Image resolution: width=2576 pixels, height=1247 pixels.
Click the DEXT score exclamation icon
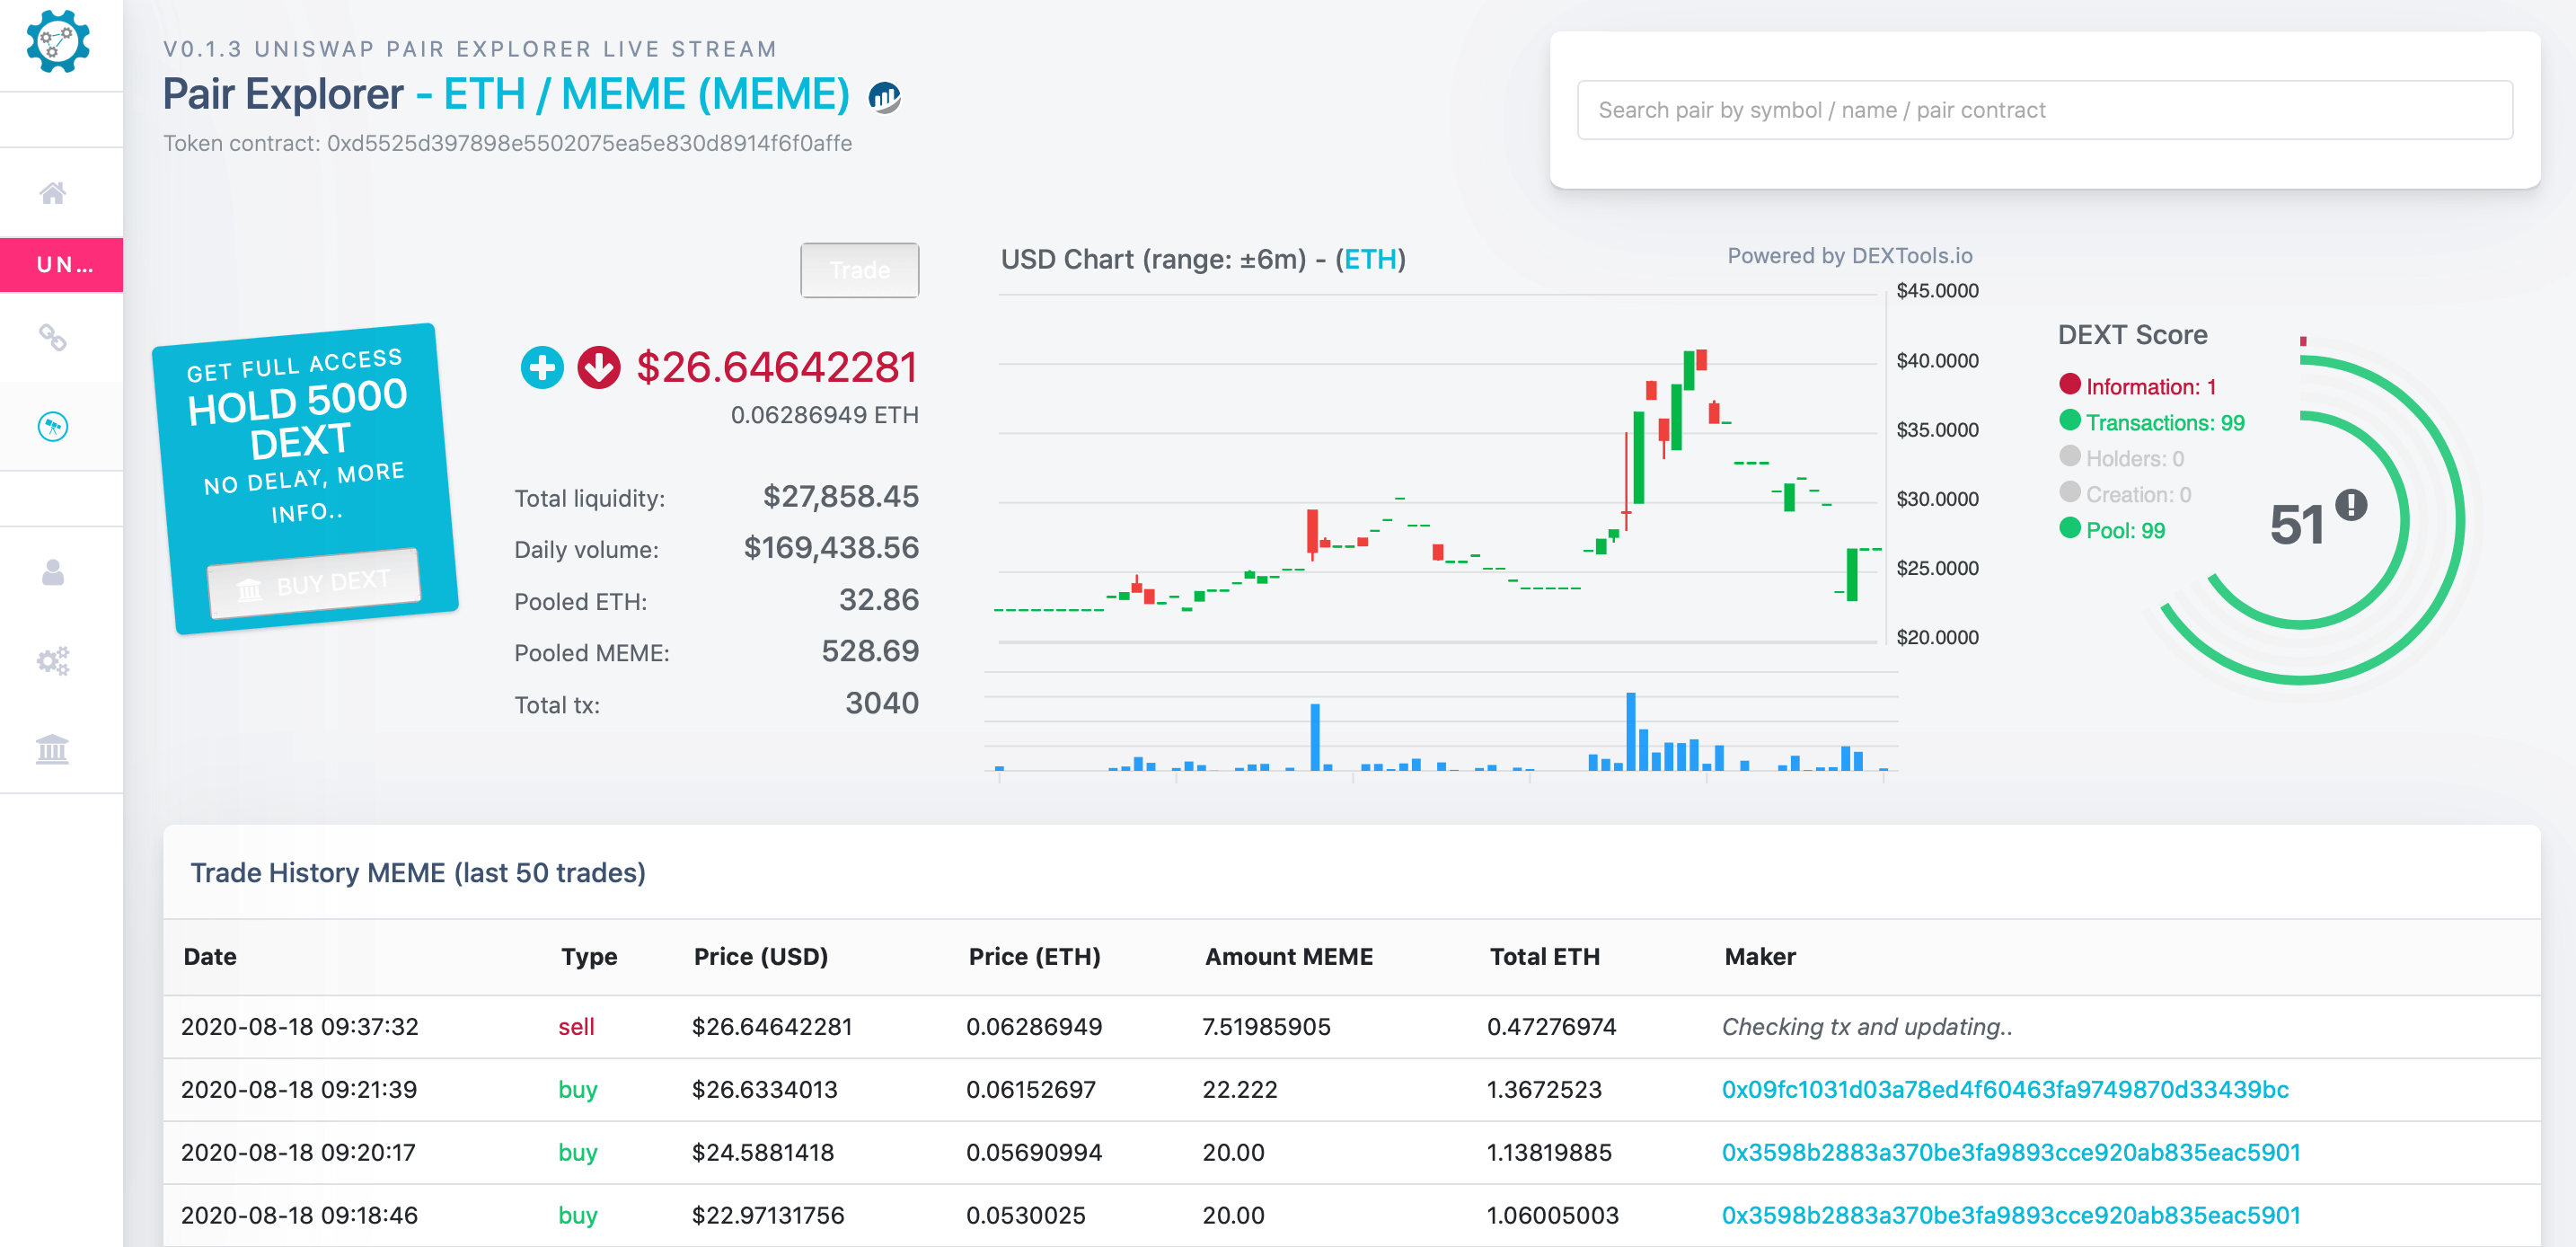[2350, 504]
